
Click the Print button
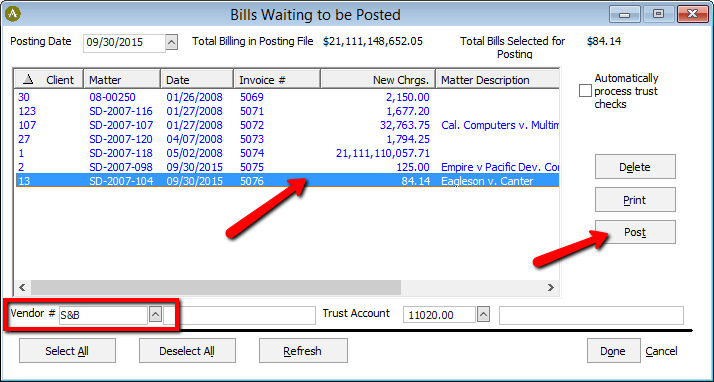[x=635, y=200]
